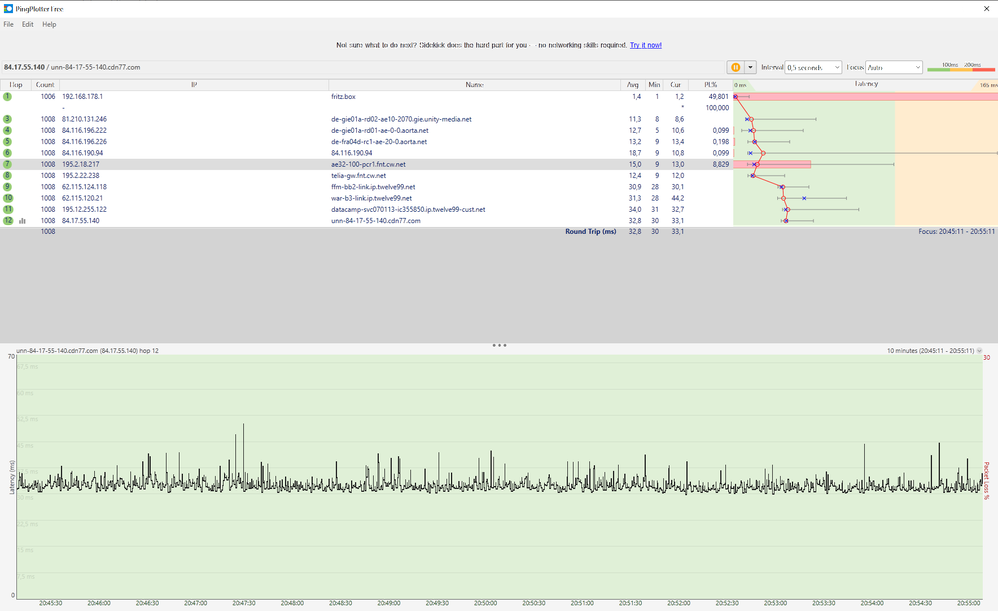Click the hop 1 green circle icon
Screen dimensions: 998x611
pos(7,96)
